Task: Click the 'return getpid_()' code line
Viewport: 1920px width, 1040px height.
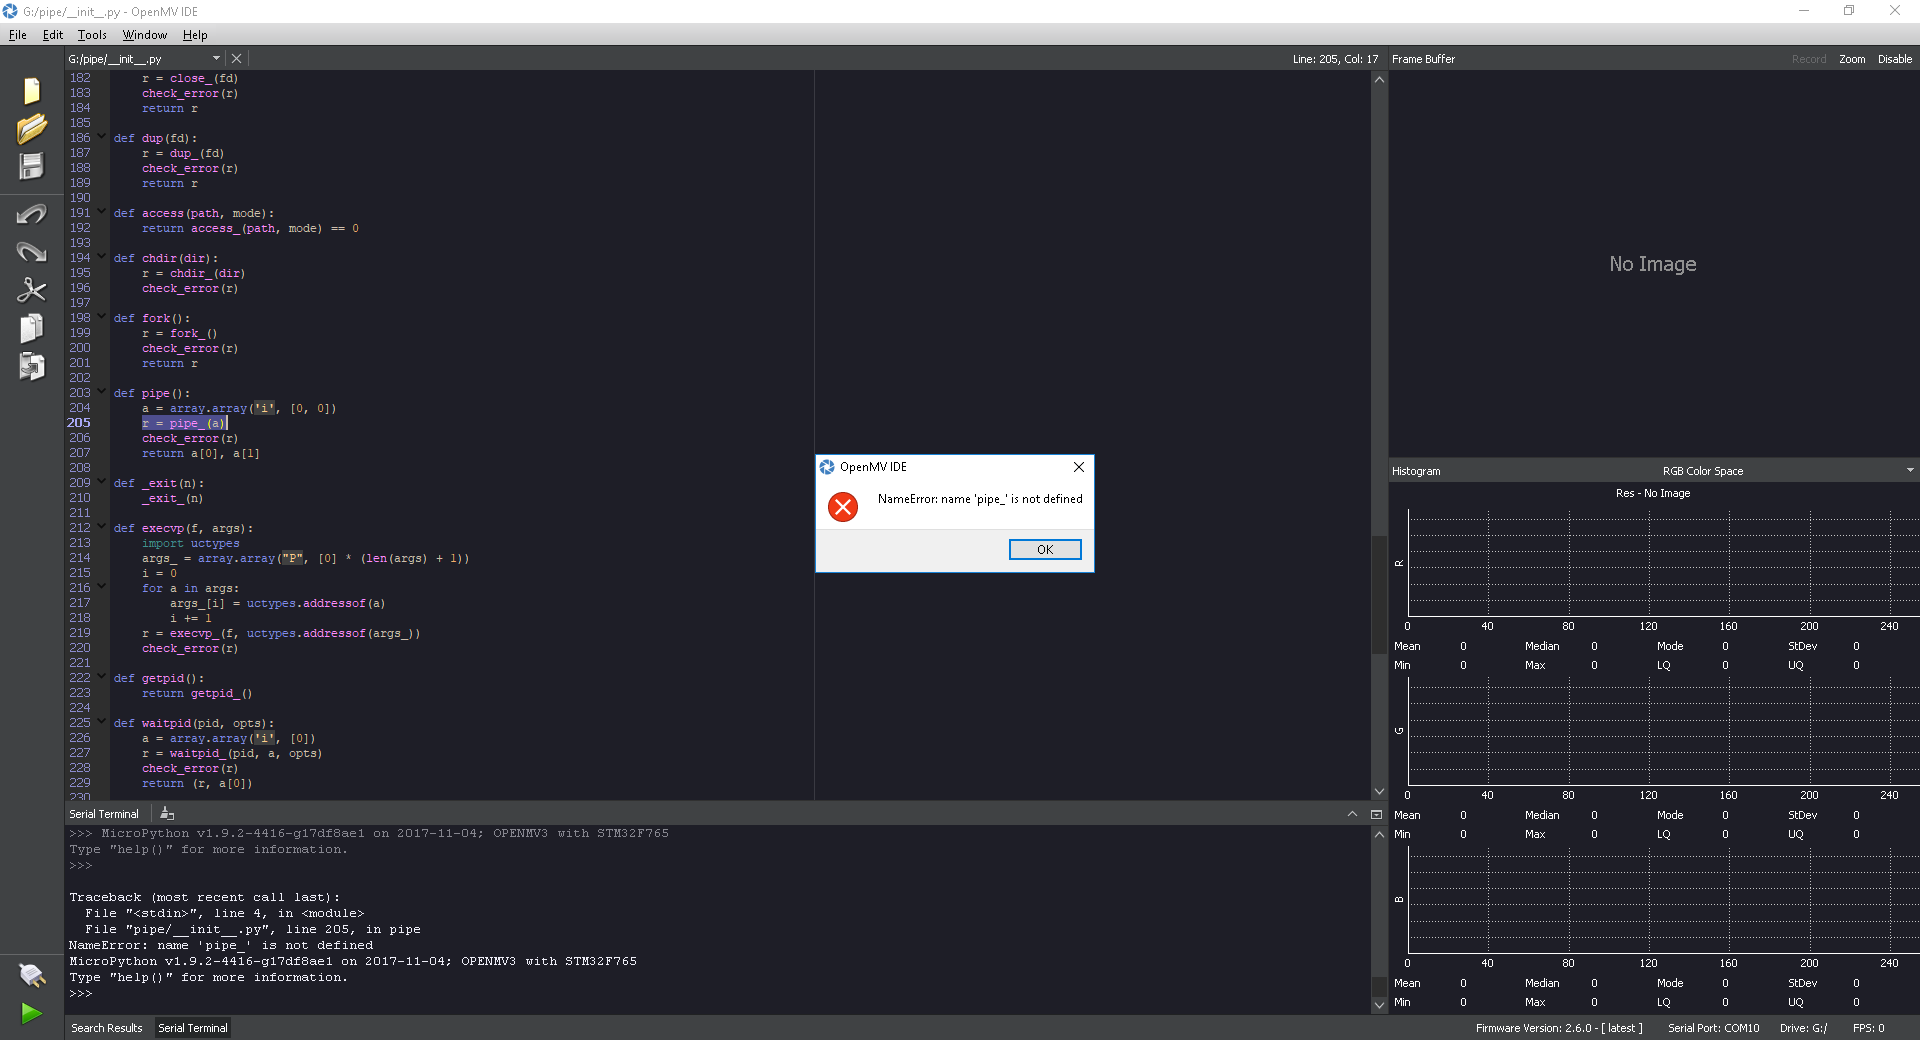Action: click(197, 693)
